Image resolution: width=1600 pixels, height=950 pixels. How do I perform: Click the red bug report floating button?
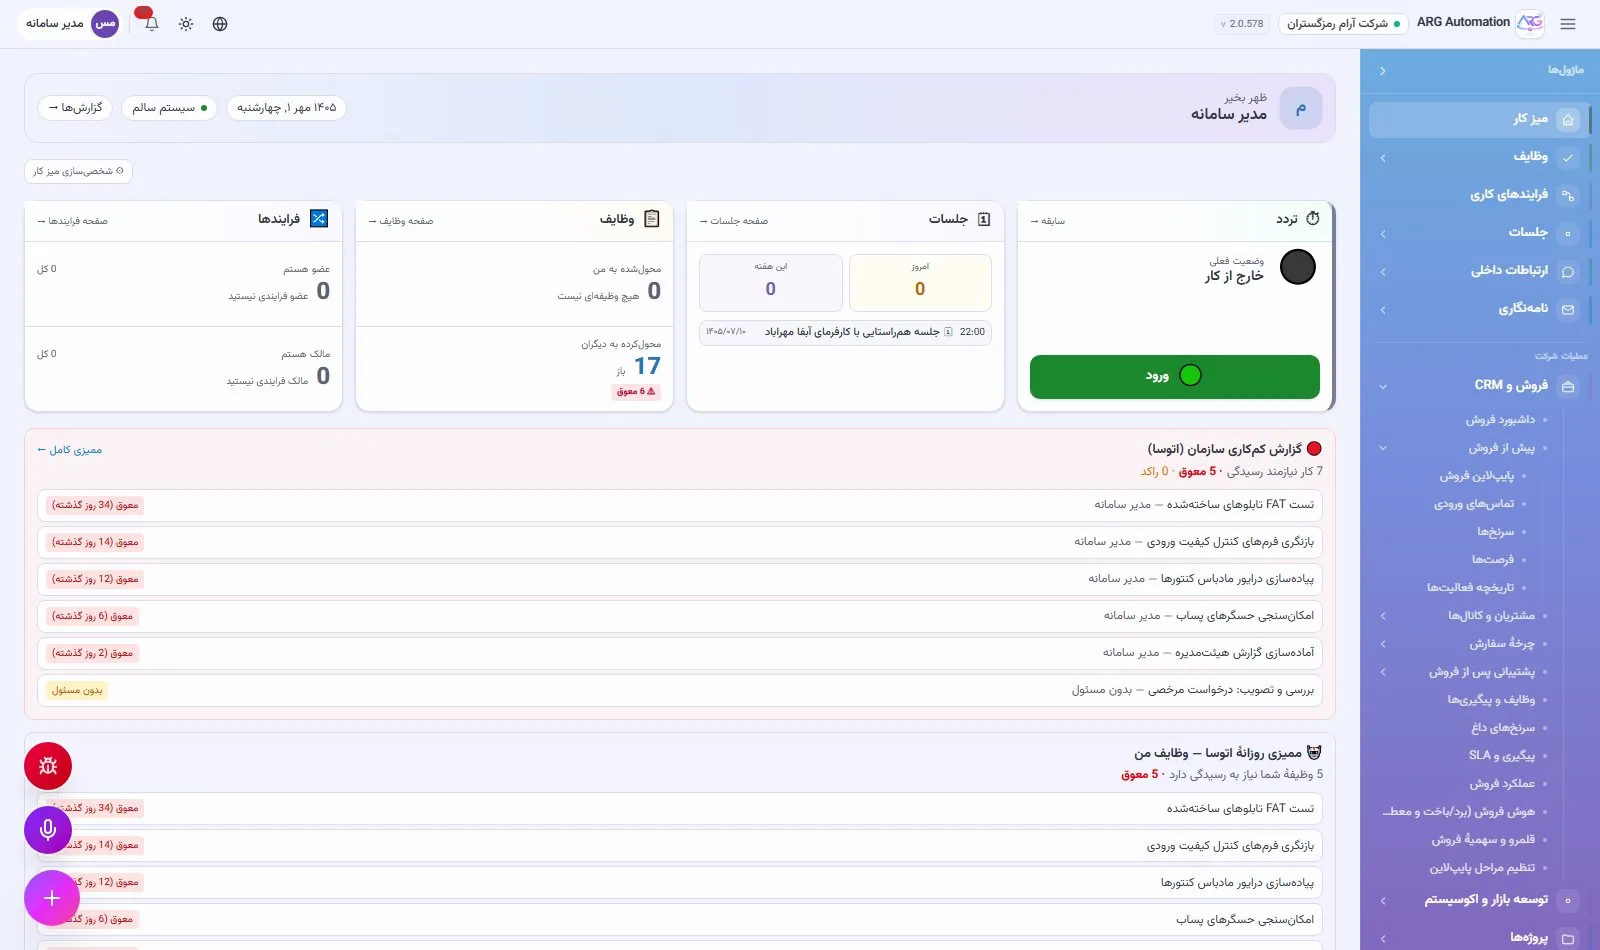pos(48,767)
